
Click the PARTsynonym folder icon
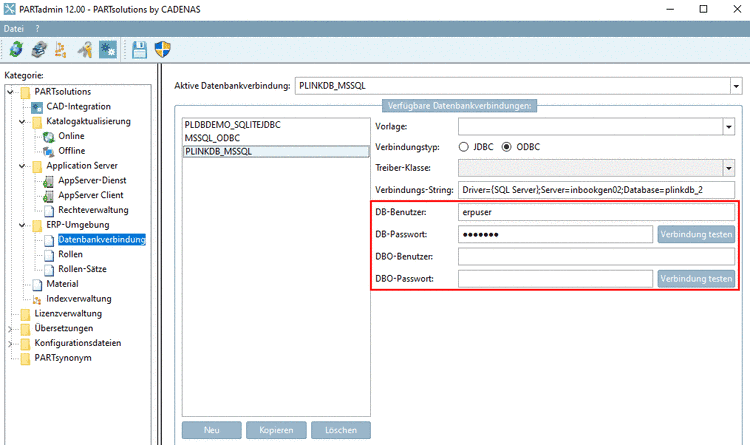[x=25, y=359]
